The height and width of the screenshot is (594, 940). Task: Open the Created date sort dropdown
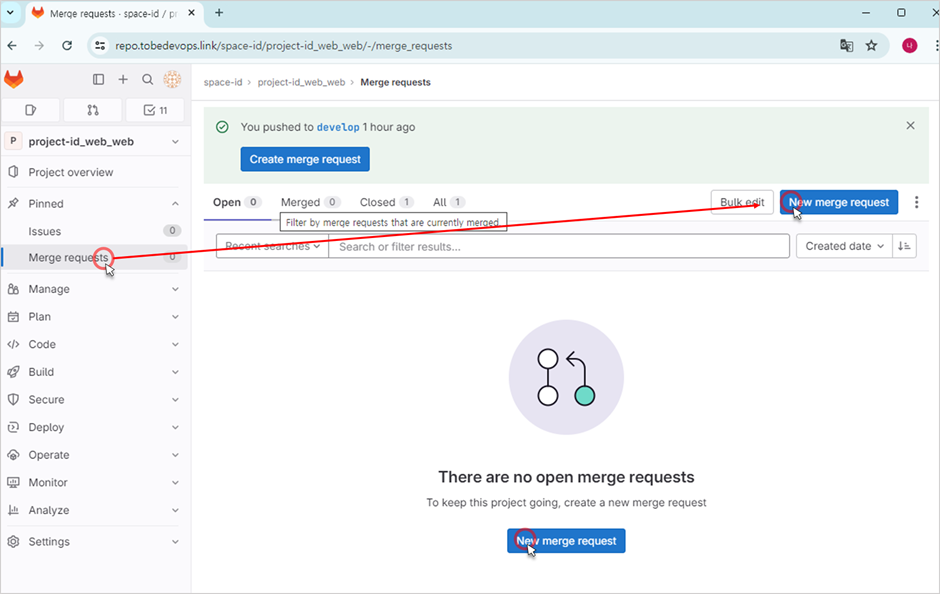[845, 246]
